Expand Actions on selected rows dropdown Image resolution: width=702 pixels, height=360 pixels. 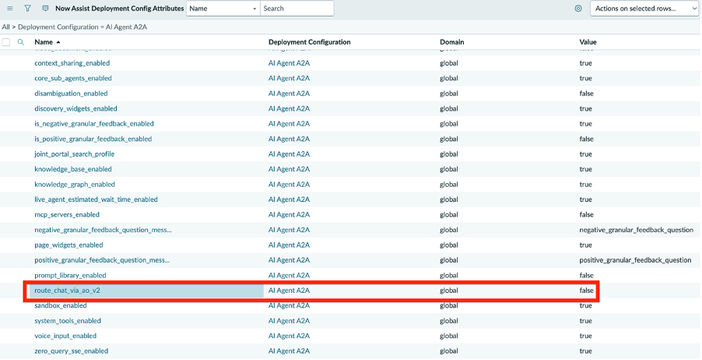(x=644, y=9)
